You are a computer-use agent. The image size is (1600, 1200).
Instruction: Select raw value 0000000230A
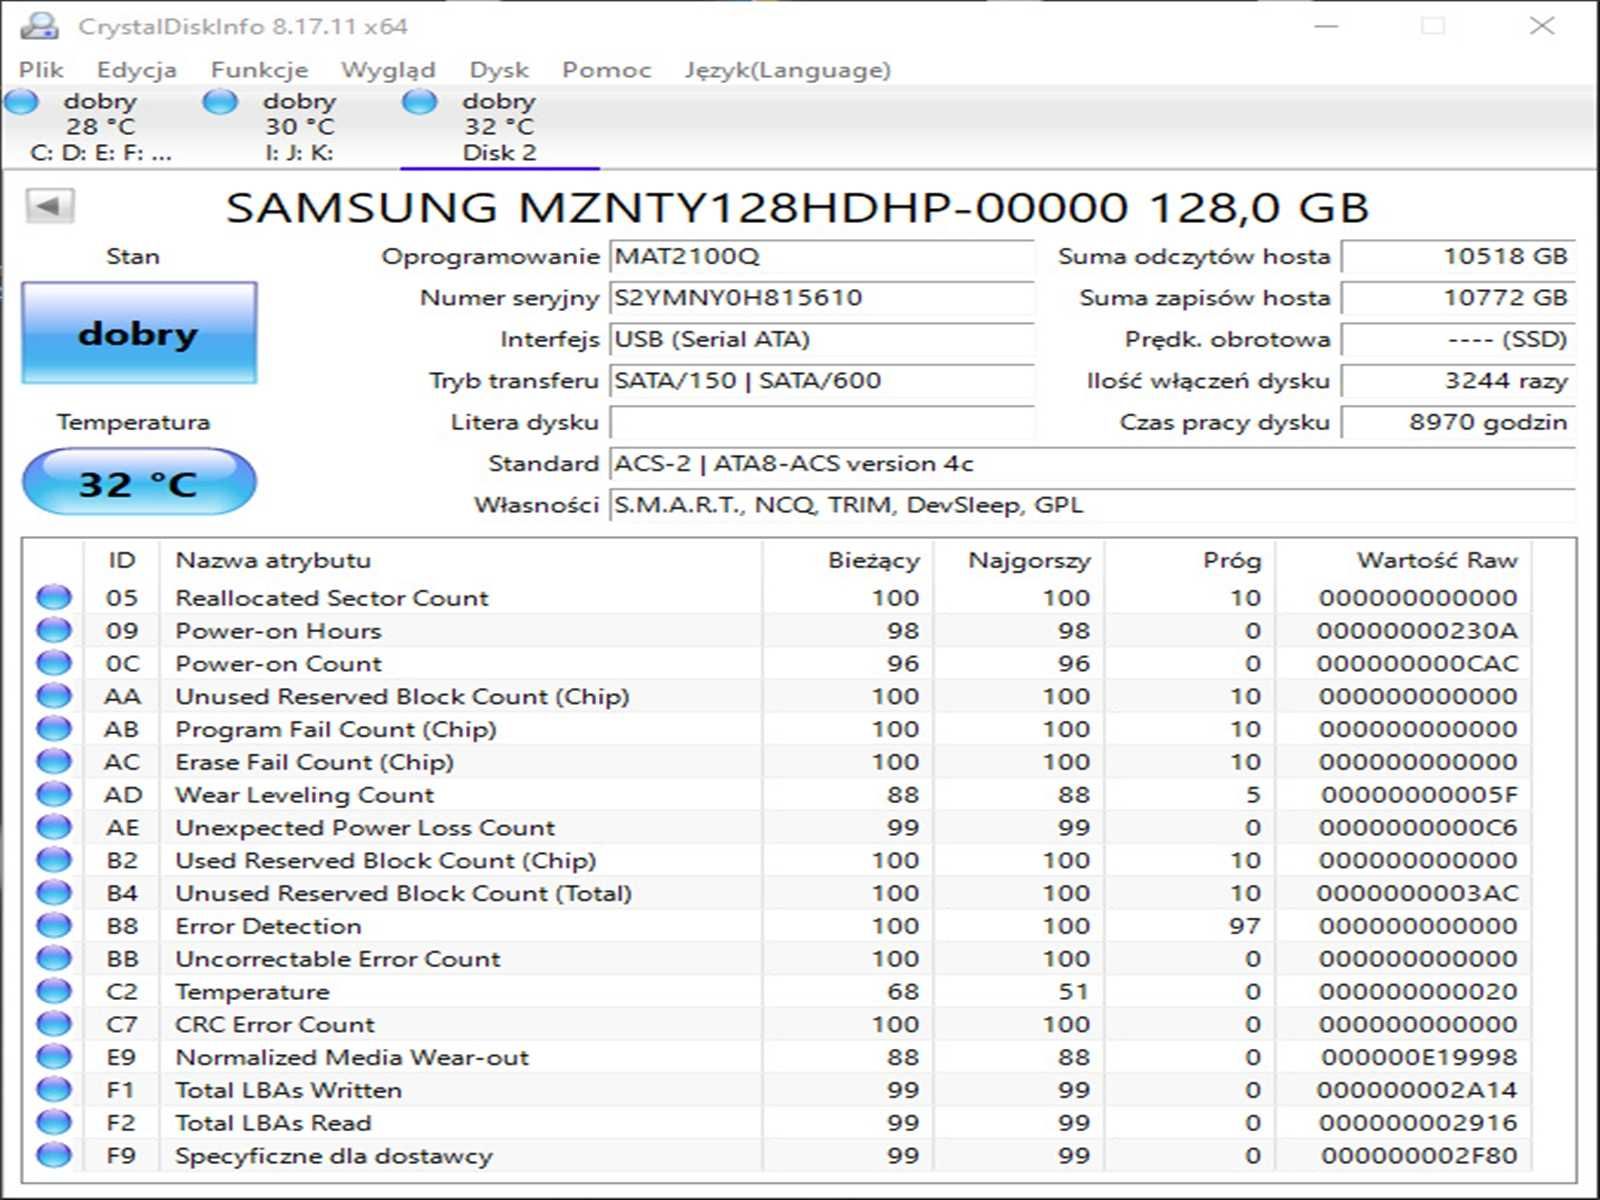coord(1417,631)
